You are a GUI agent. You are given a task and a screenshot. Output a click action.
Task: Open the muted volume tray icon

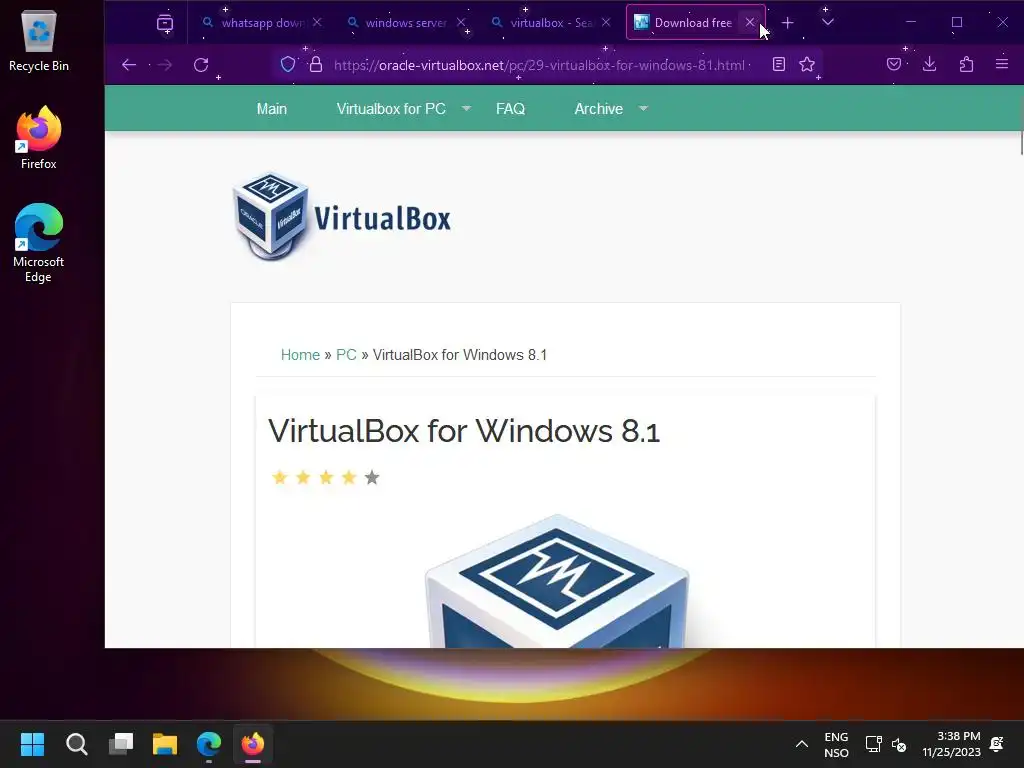click(899, 744)
